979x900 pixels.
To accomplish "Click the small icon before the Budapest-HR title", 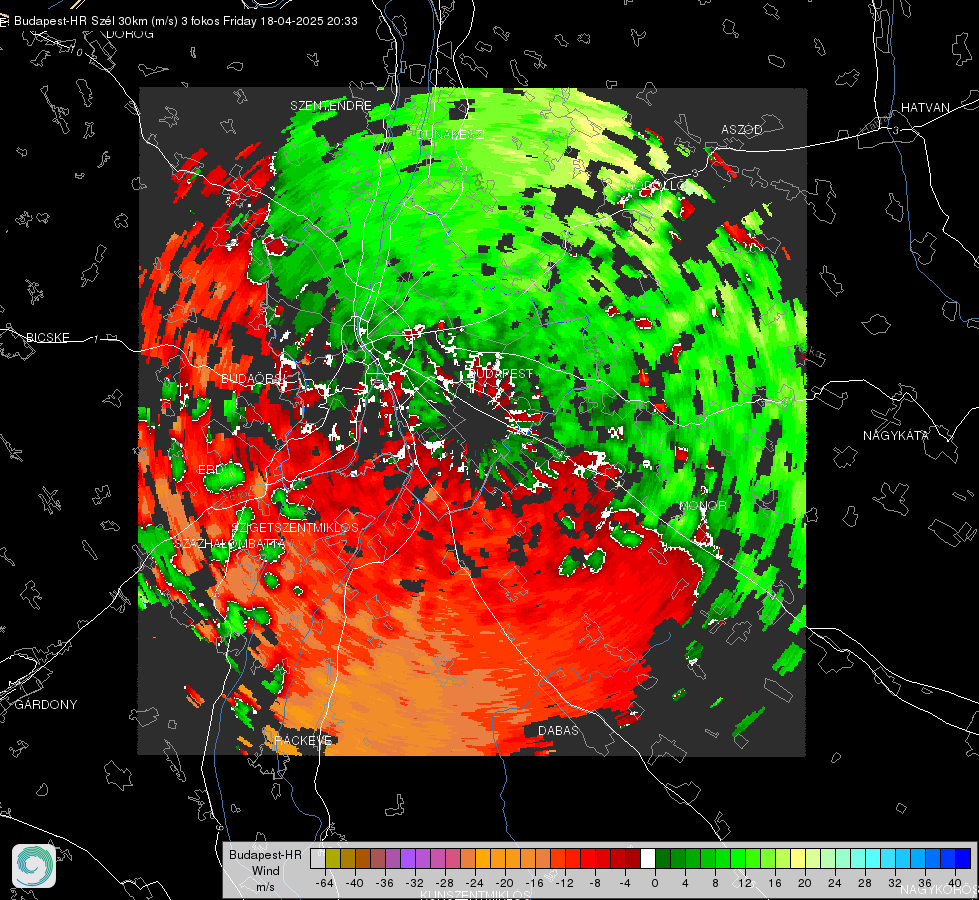I will 4,21.
